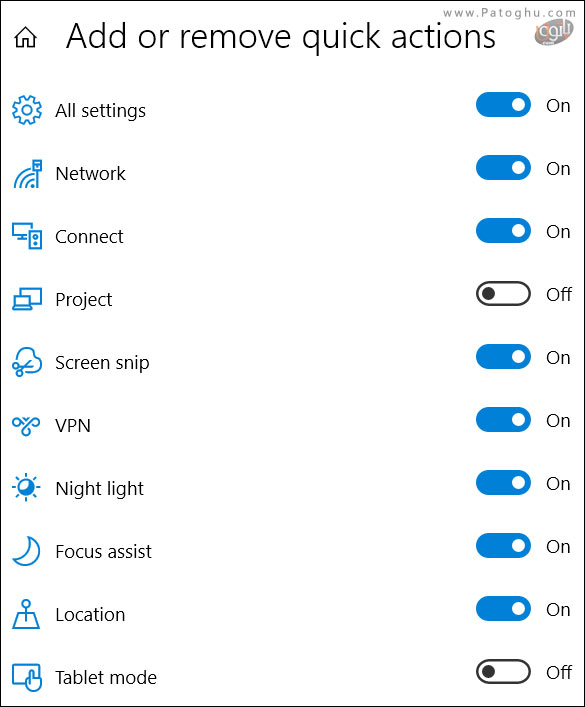
Task: Click the Project screens icon
Action: click(x=27, y=299)
